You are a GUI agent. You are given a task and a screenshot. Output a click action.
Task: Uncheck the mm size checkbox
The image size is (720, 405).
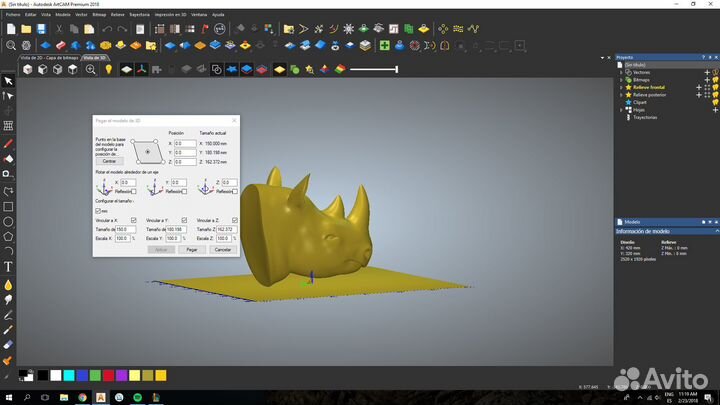[98, 211]
